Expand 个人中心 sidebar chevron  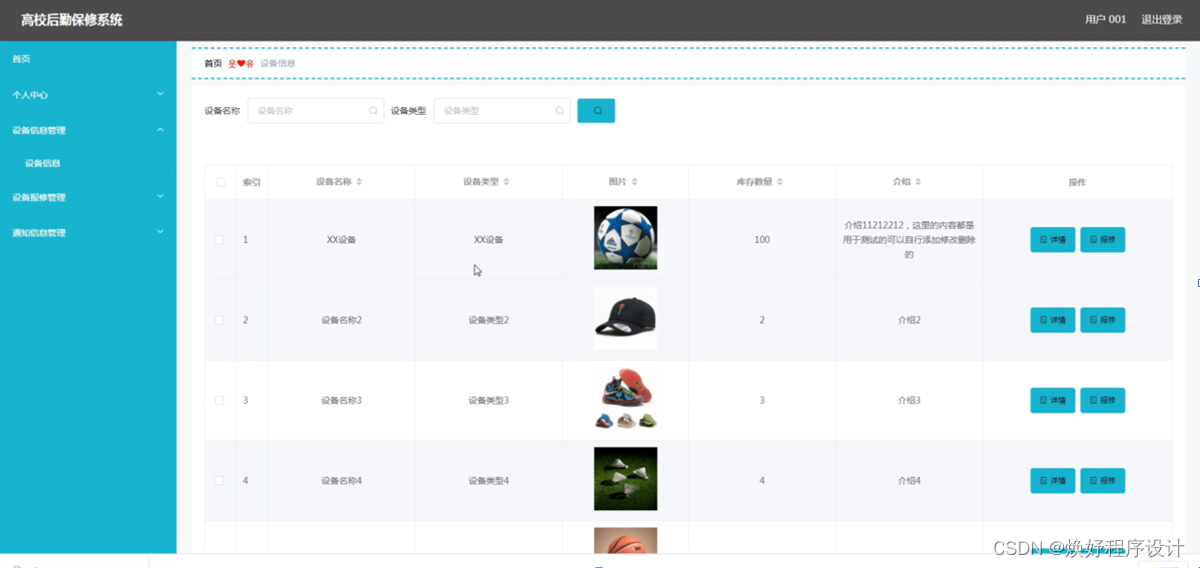click(x=160, y=94)
